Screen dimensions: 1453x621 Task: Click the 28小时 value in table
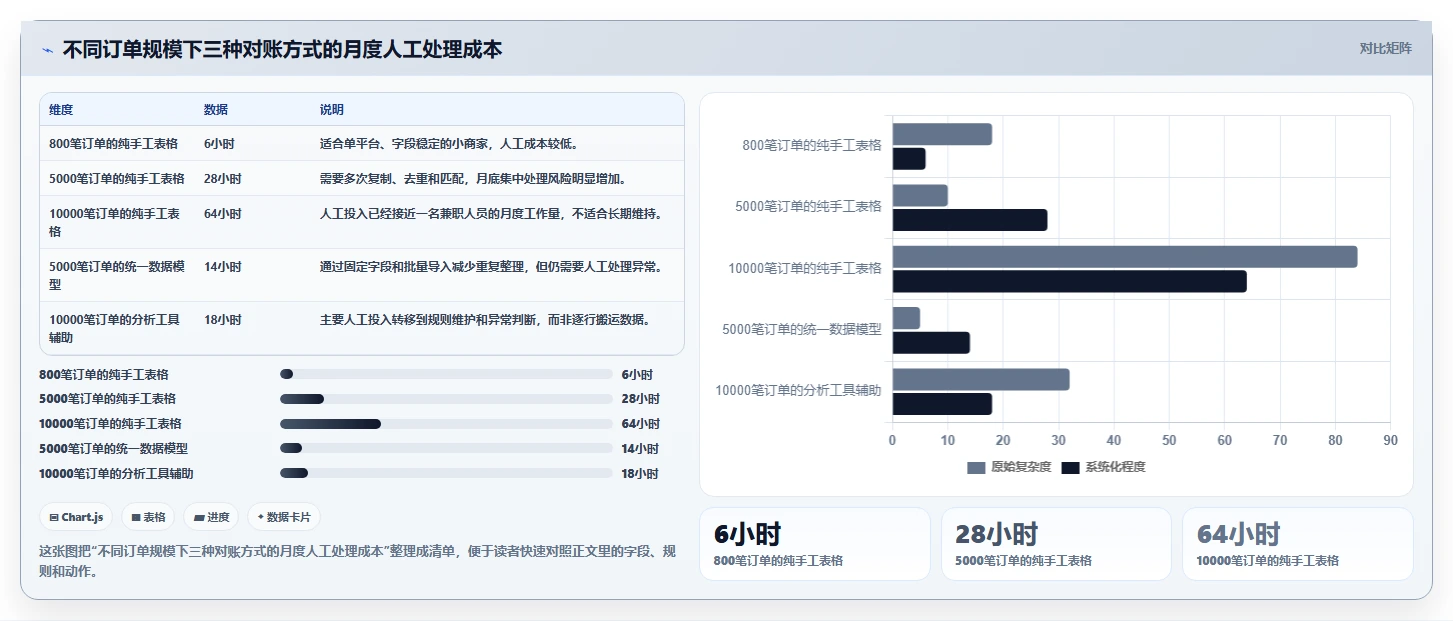coord(222,179)
